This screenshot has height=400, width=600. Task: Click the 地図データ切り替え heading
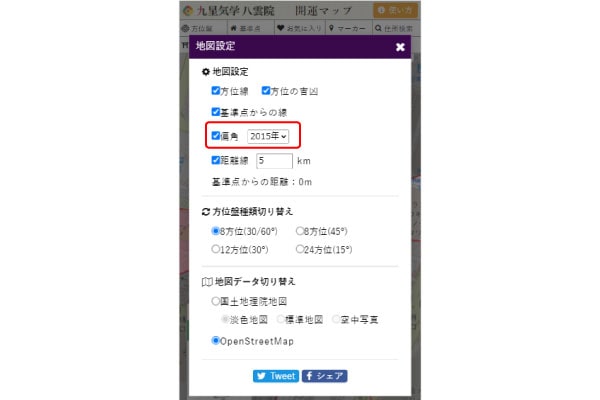click(x=255, y=281)
